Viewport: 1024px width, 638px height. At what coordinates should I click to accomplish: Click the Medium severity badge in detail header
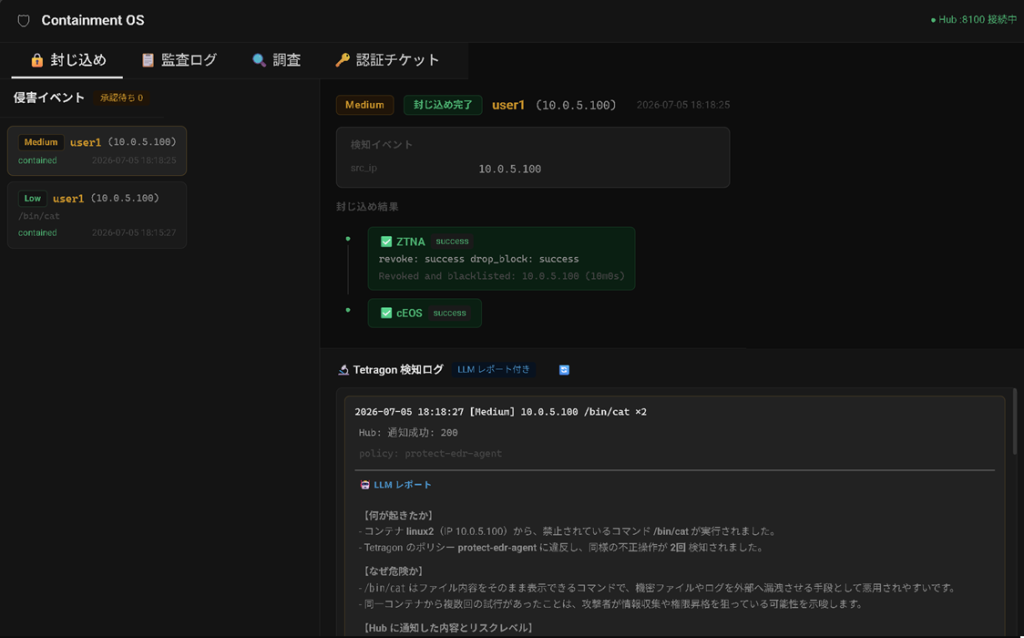(364, 105)
